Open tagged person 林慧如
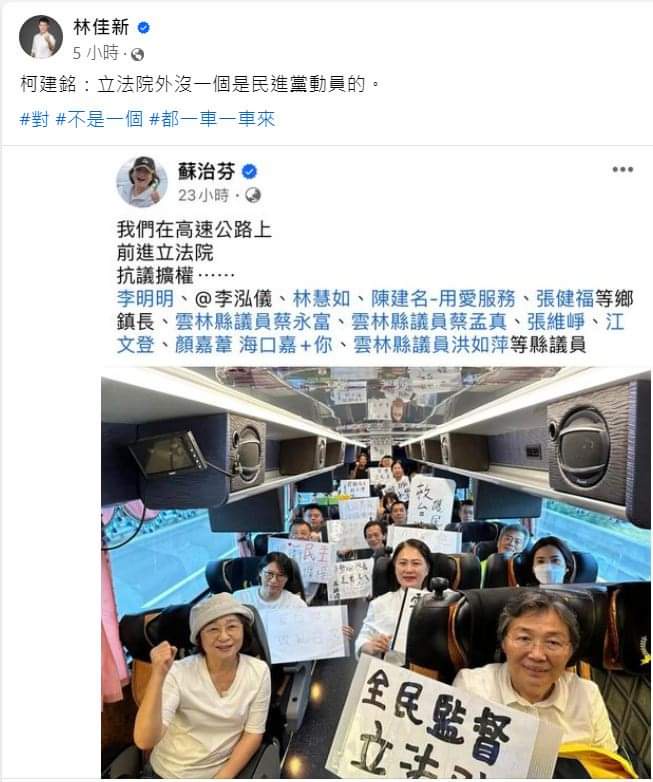The image size is (653, 782). tap(321, 299)
